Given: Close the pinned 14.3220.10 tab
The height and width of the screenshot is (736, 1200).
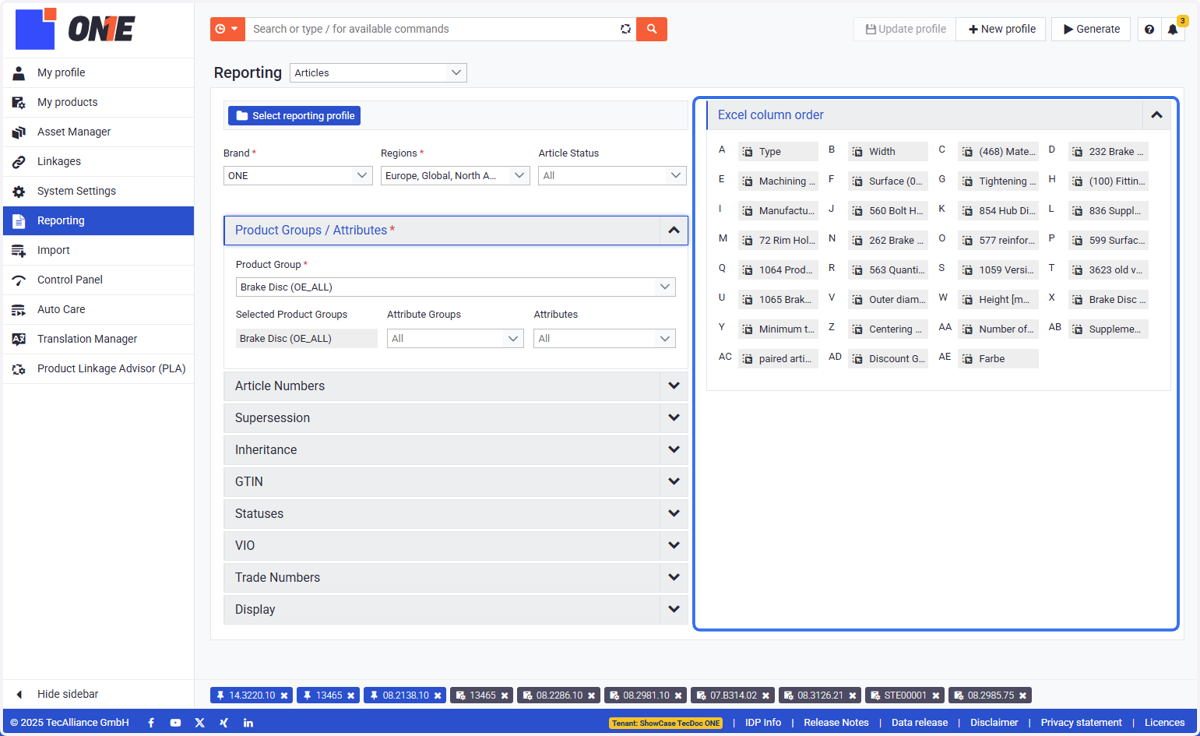Looking at the screenshot, I should pyautogui.click(x=285, y=696).
